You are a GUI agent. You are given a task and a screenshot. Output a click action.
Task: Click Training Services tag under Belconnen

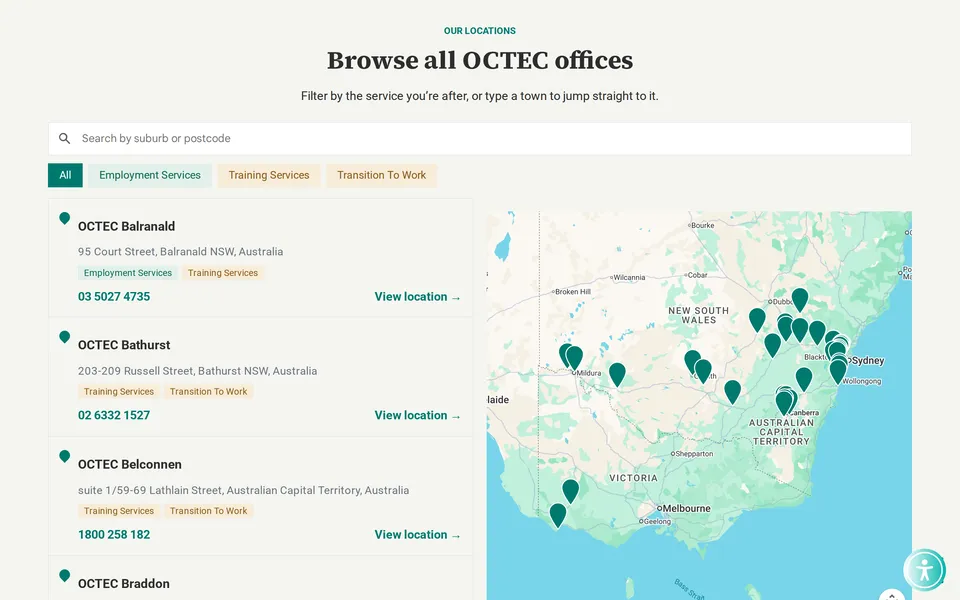[x=119, y=511]
